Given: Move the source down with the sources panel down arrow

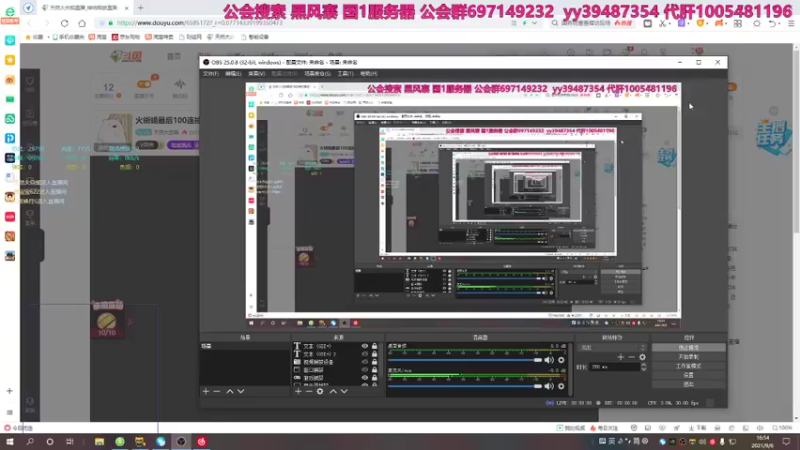Looking at the screenshot, I should (x=344, y=391).
